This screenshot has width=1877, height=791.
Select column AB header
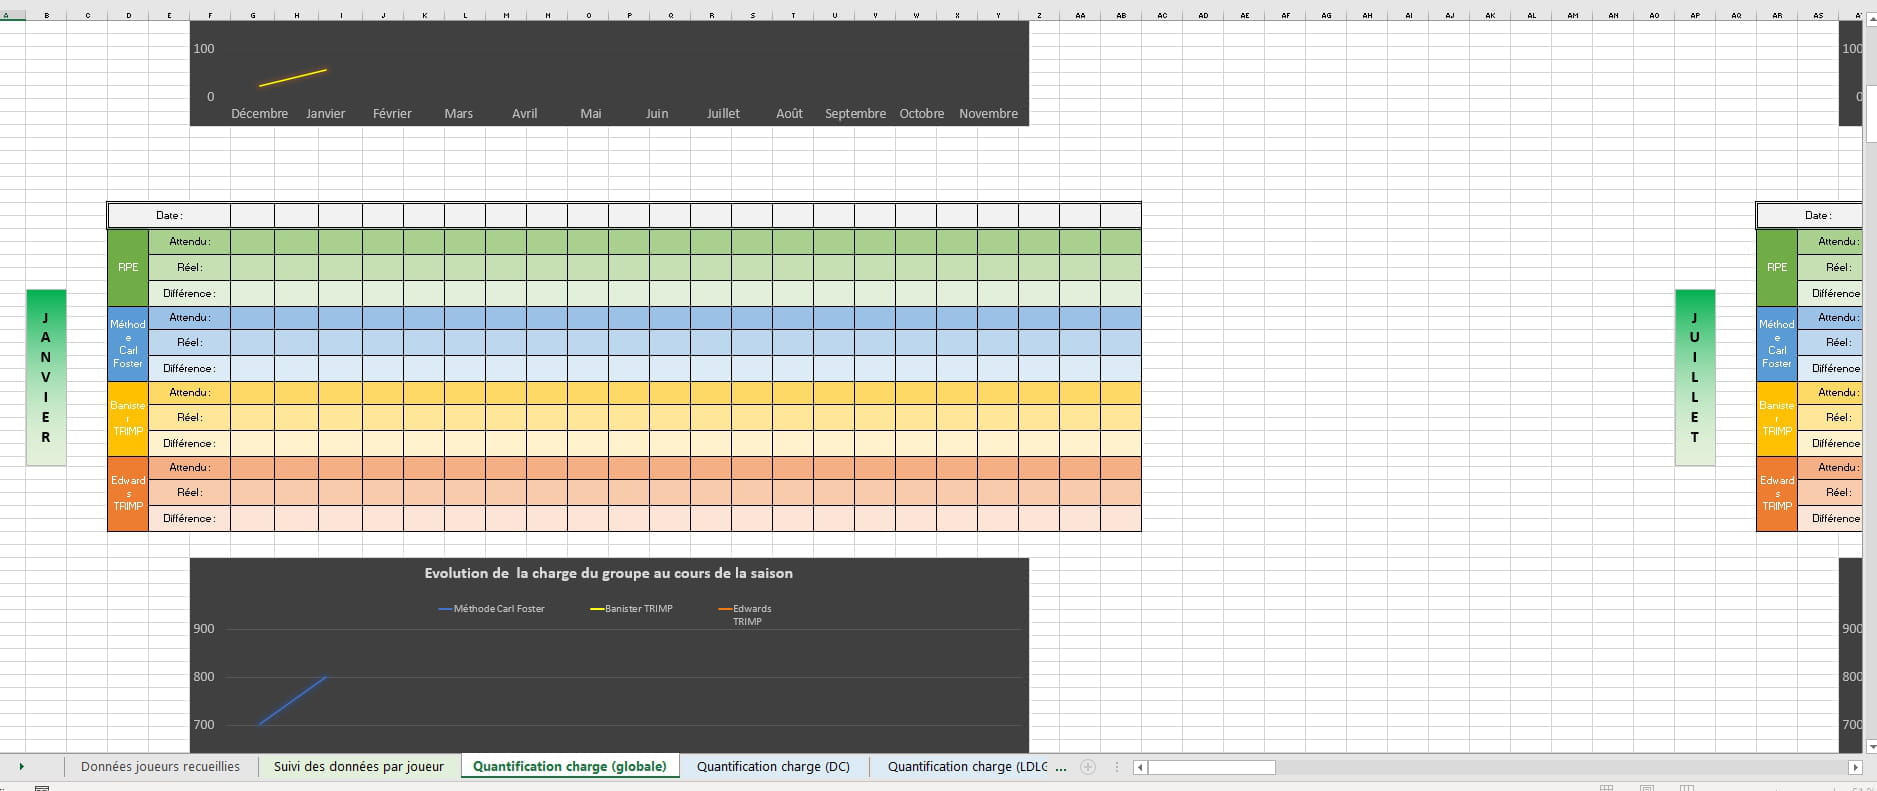coord(1121,15)
